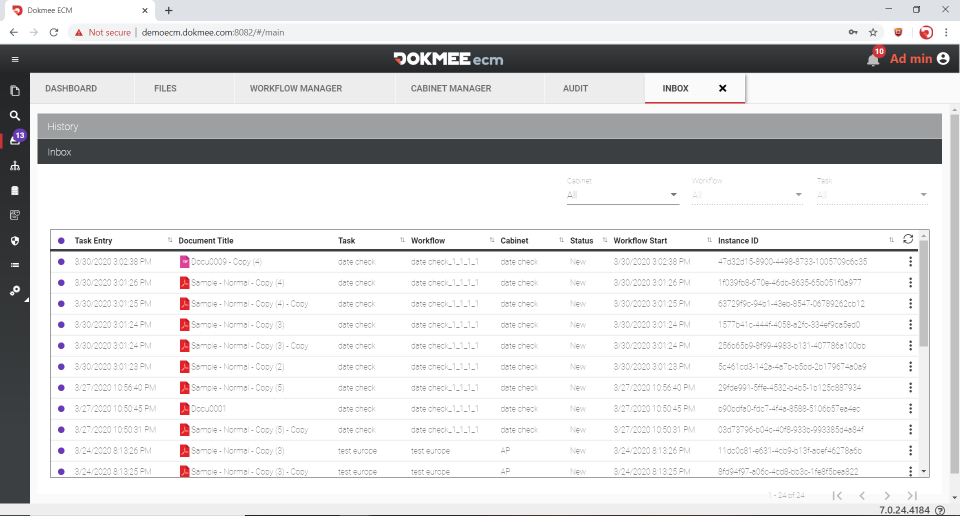Open actions menu for Docu0001 row
Screen dimensions: 960x516
click(x=910, y=408)
